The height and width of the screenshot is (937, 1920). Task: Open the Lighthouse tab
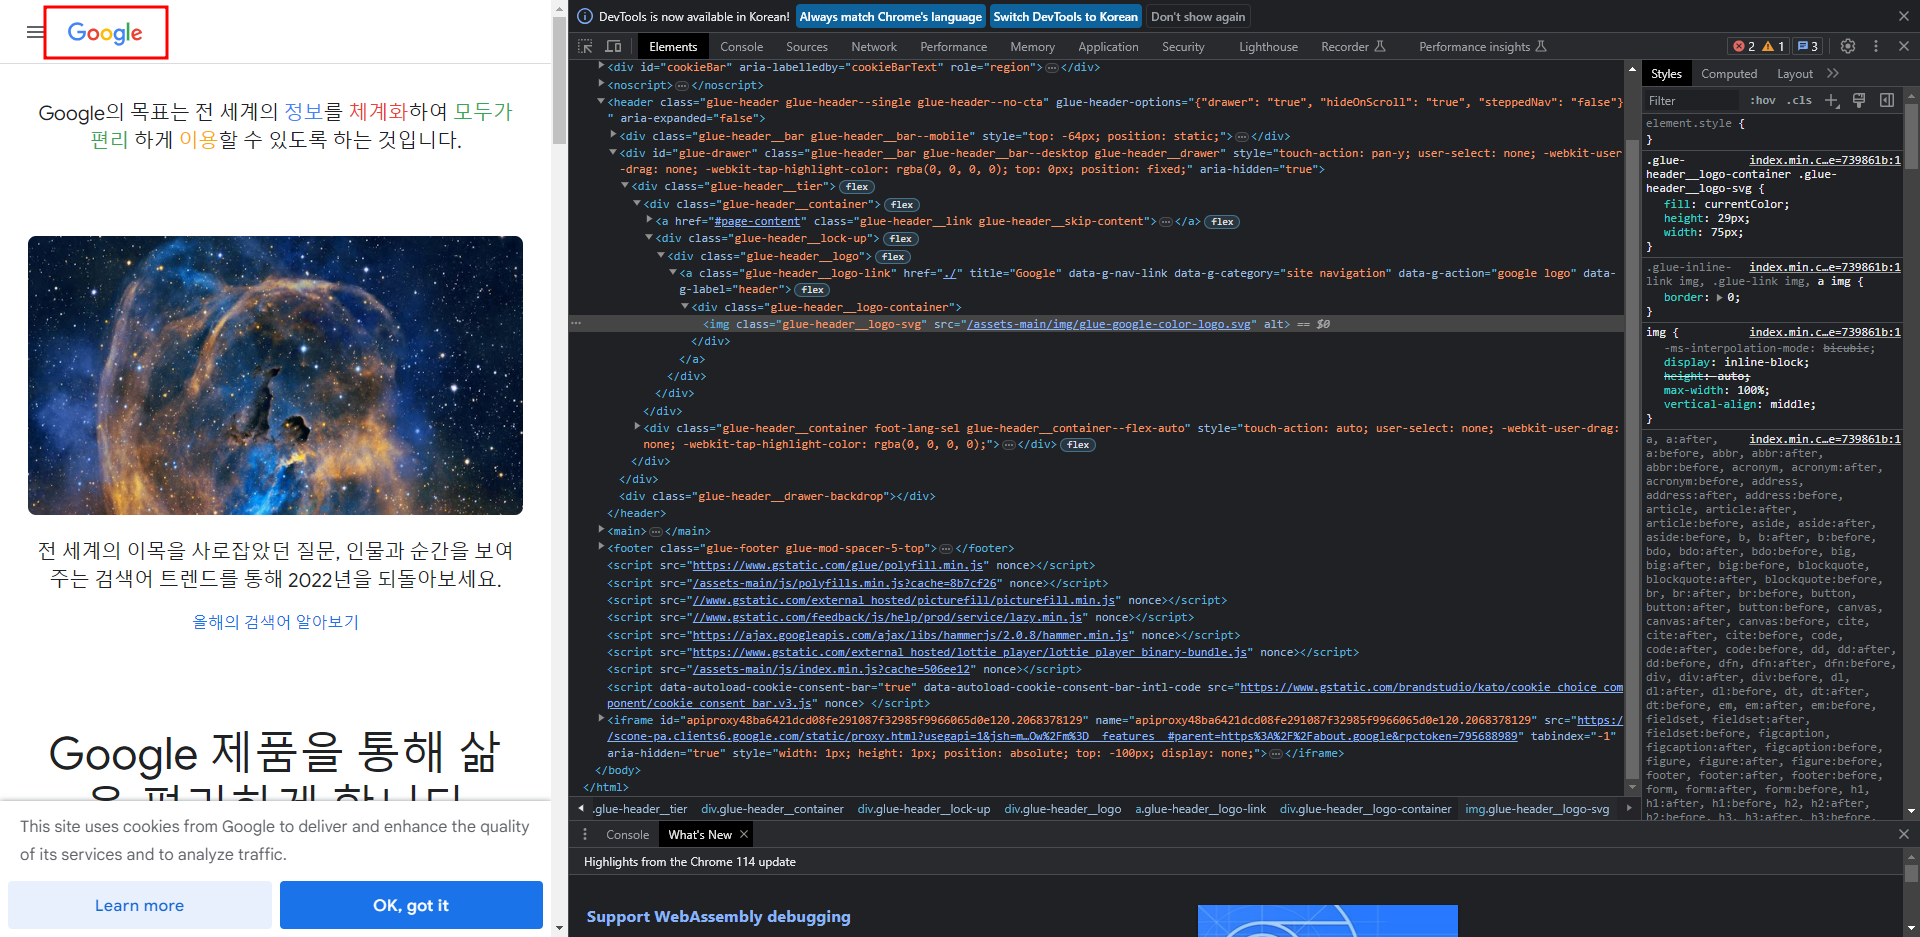[x=1268, y=46]
